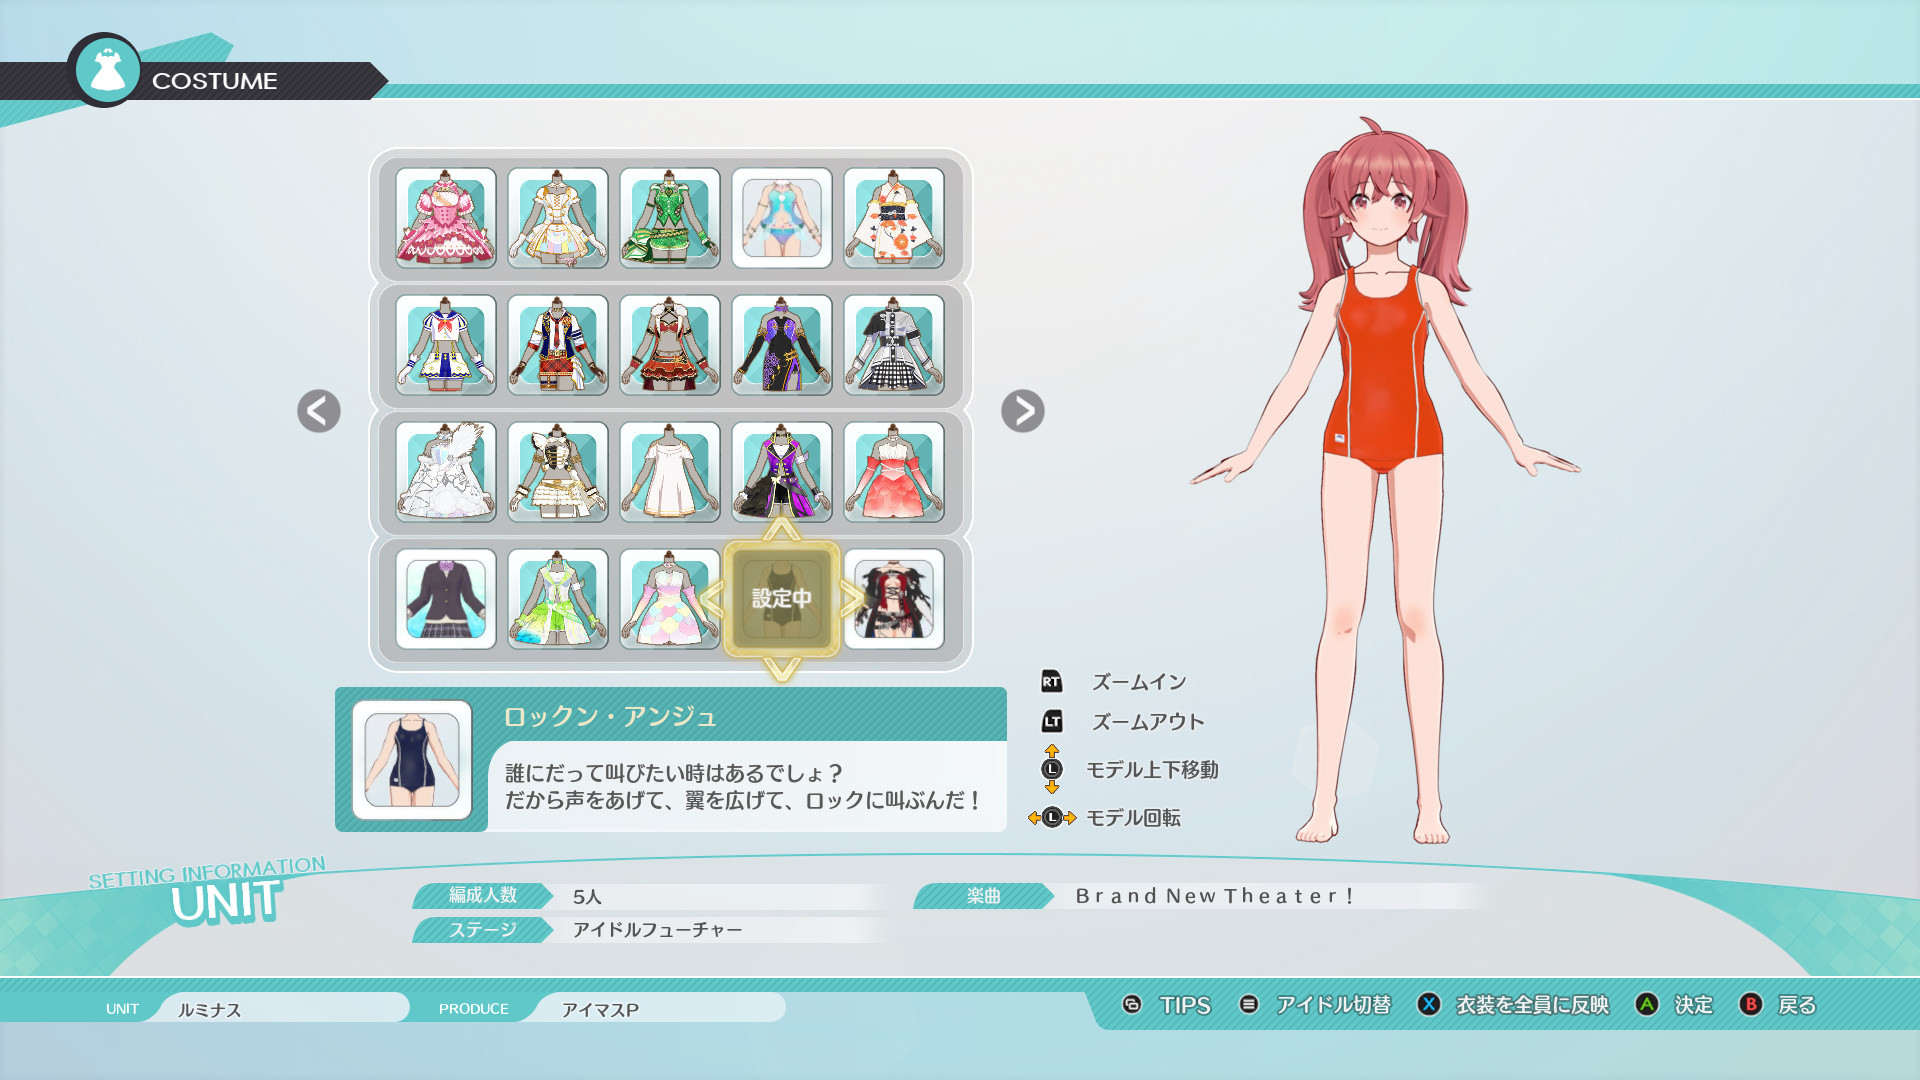
Task: Select the red plaid skirt jacket costume
Action: click(x=558, y=345)
